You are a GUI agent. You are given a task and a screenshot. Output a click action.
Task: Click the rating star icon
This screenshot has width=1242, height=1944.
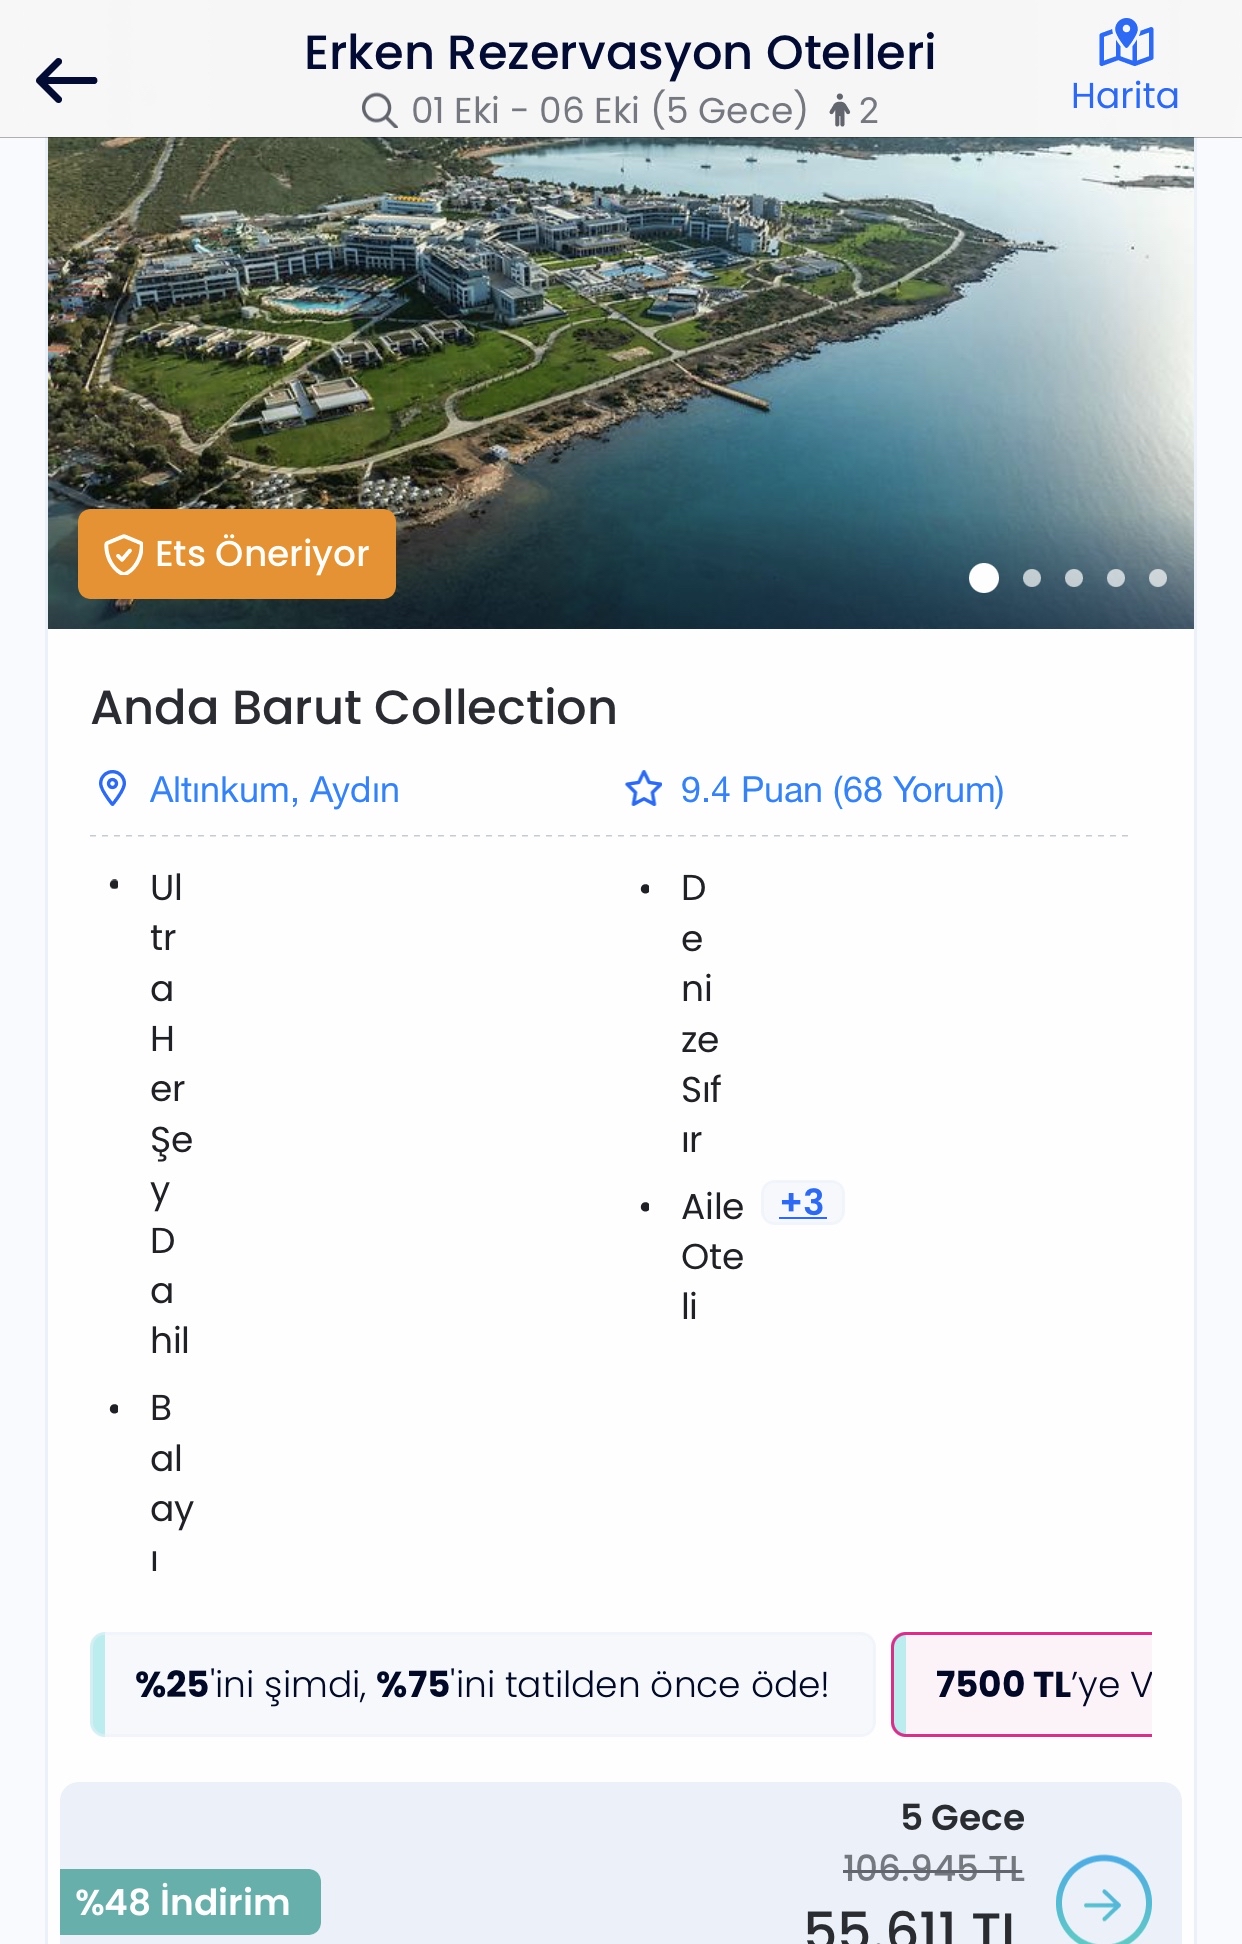click(643, 789)
